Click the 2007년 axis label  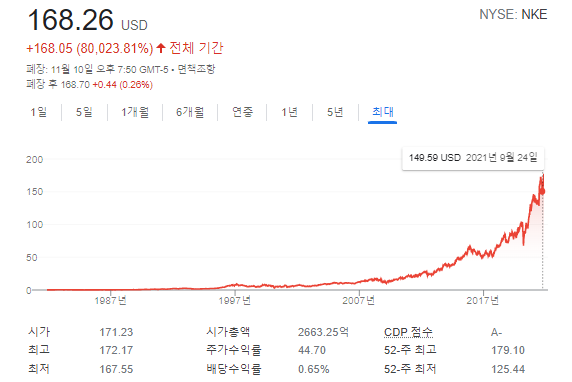359,301
